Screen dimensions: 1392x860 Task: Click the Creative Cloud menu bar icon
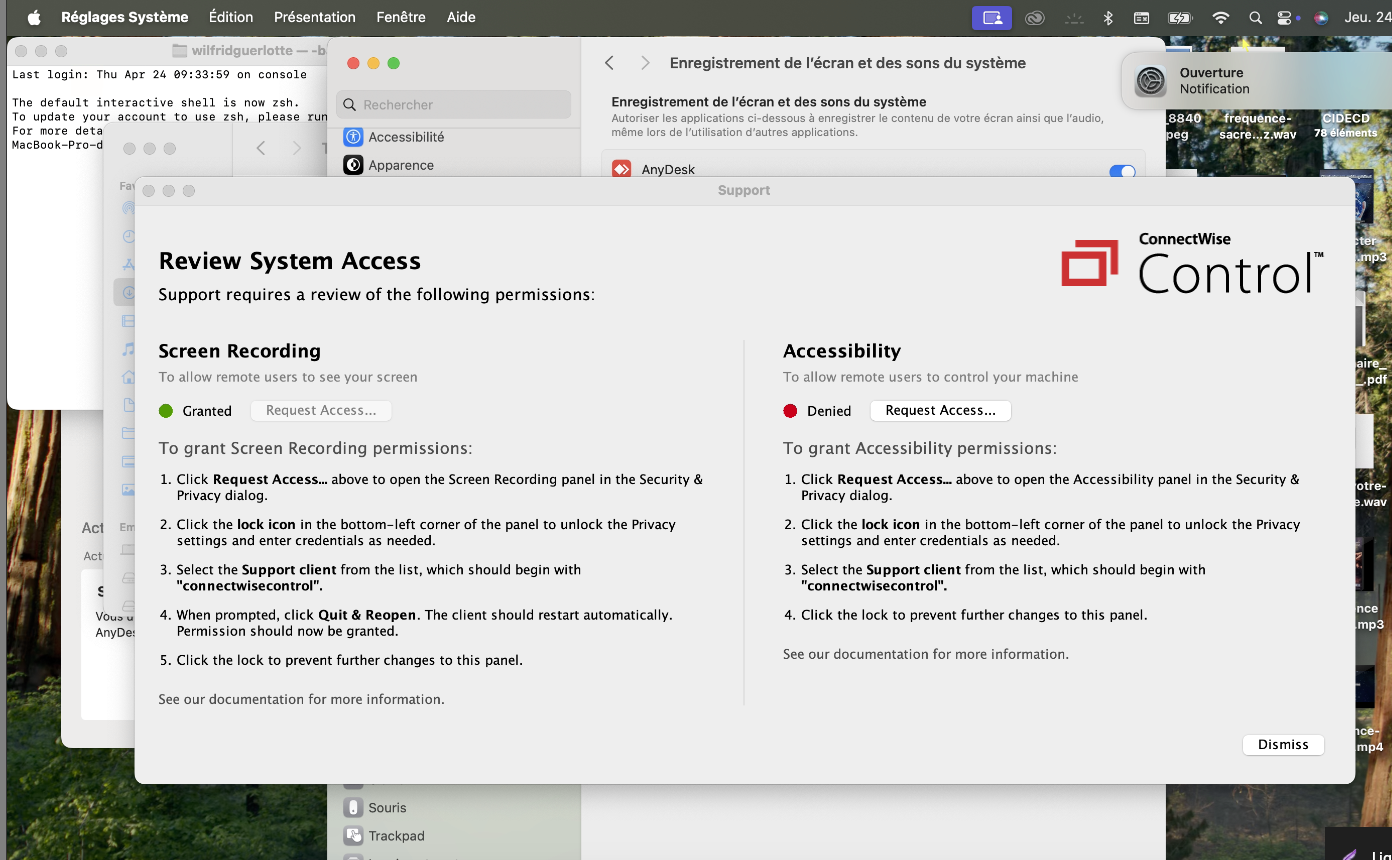(x=1035, y=17)
